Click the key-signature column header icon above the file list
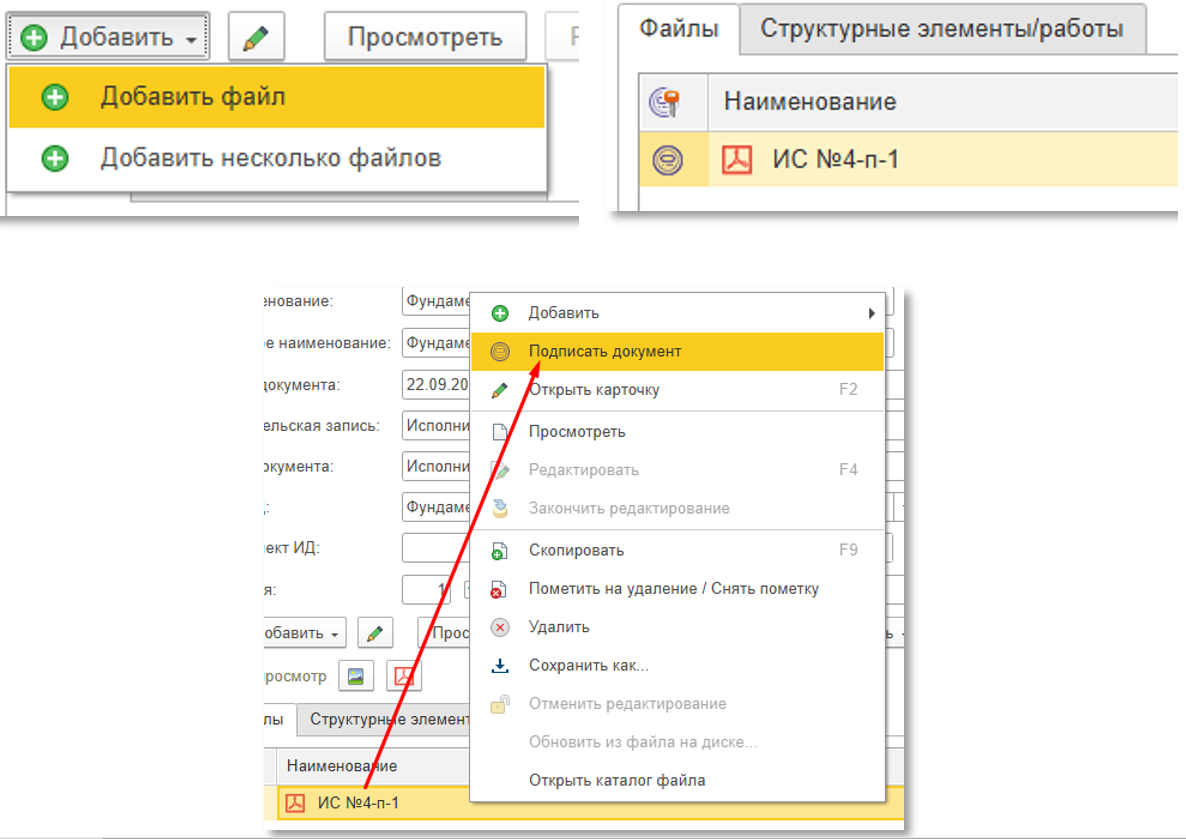 667,101
